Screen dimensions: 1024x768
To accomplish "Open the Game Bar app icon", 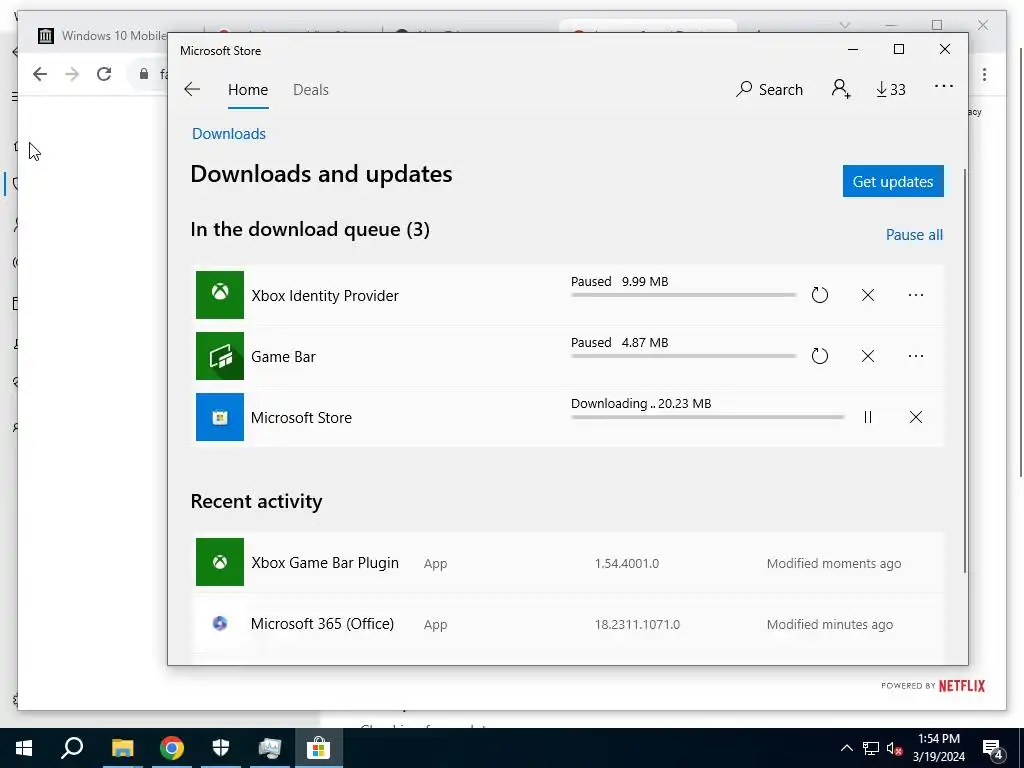I will tap(220, 356).
